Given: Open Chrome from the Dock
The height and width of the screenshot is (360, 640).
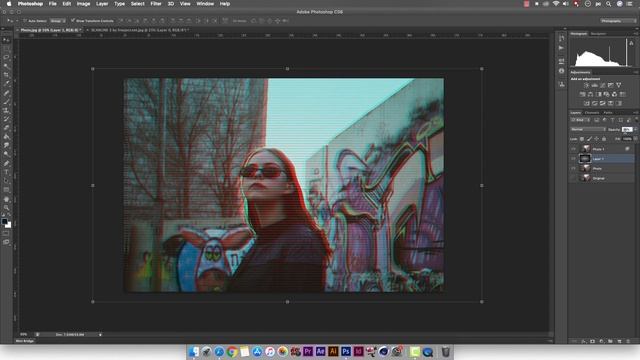Looking at the screenshot, I should (x=232, y=351).
